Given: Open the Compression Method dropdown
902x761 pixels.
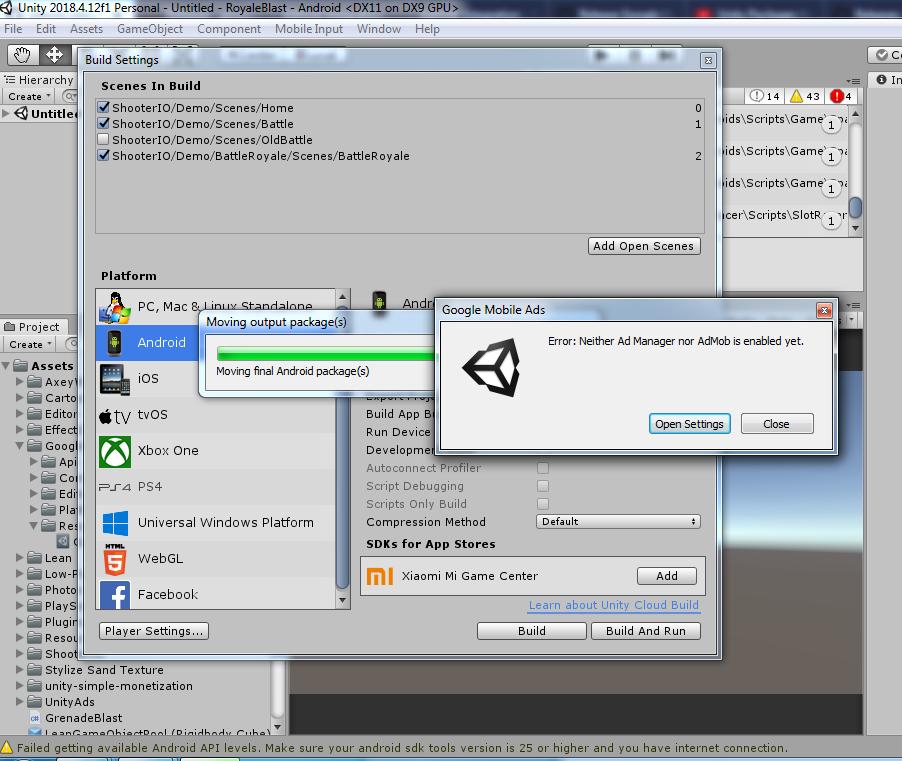Looking at the screenshot, I should click(x=618, y=521).
